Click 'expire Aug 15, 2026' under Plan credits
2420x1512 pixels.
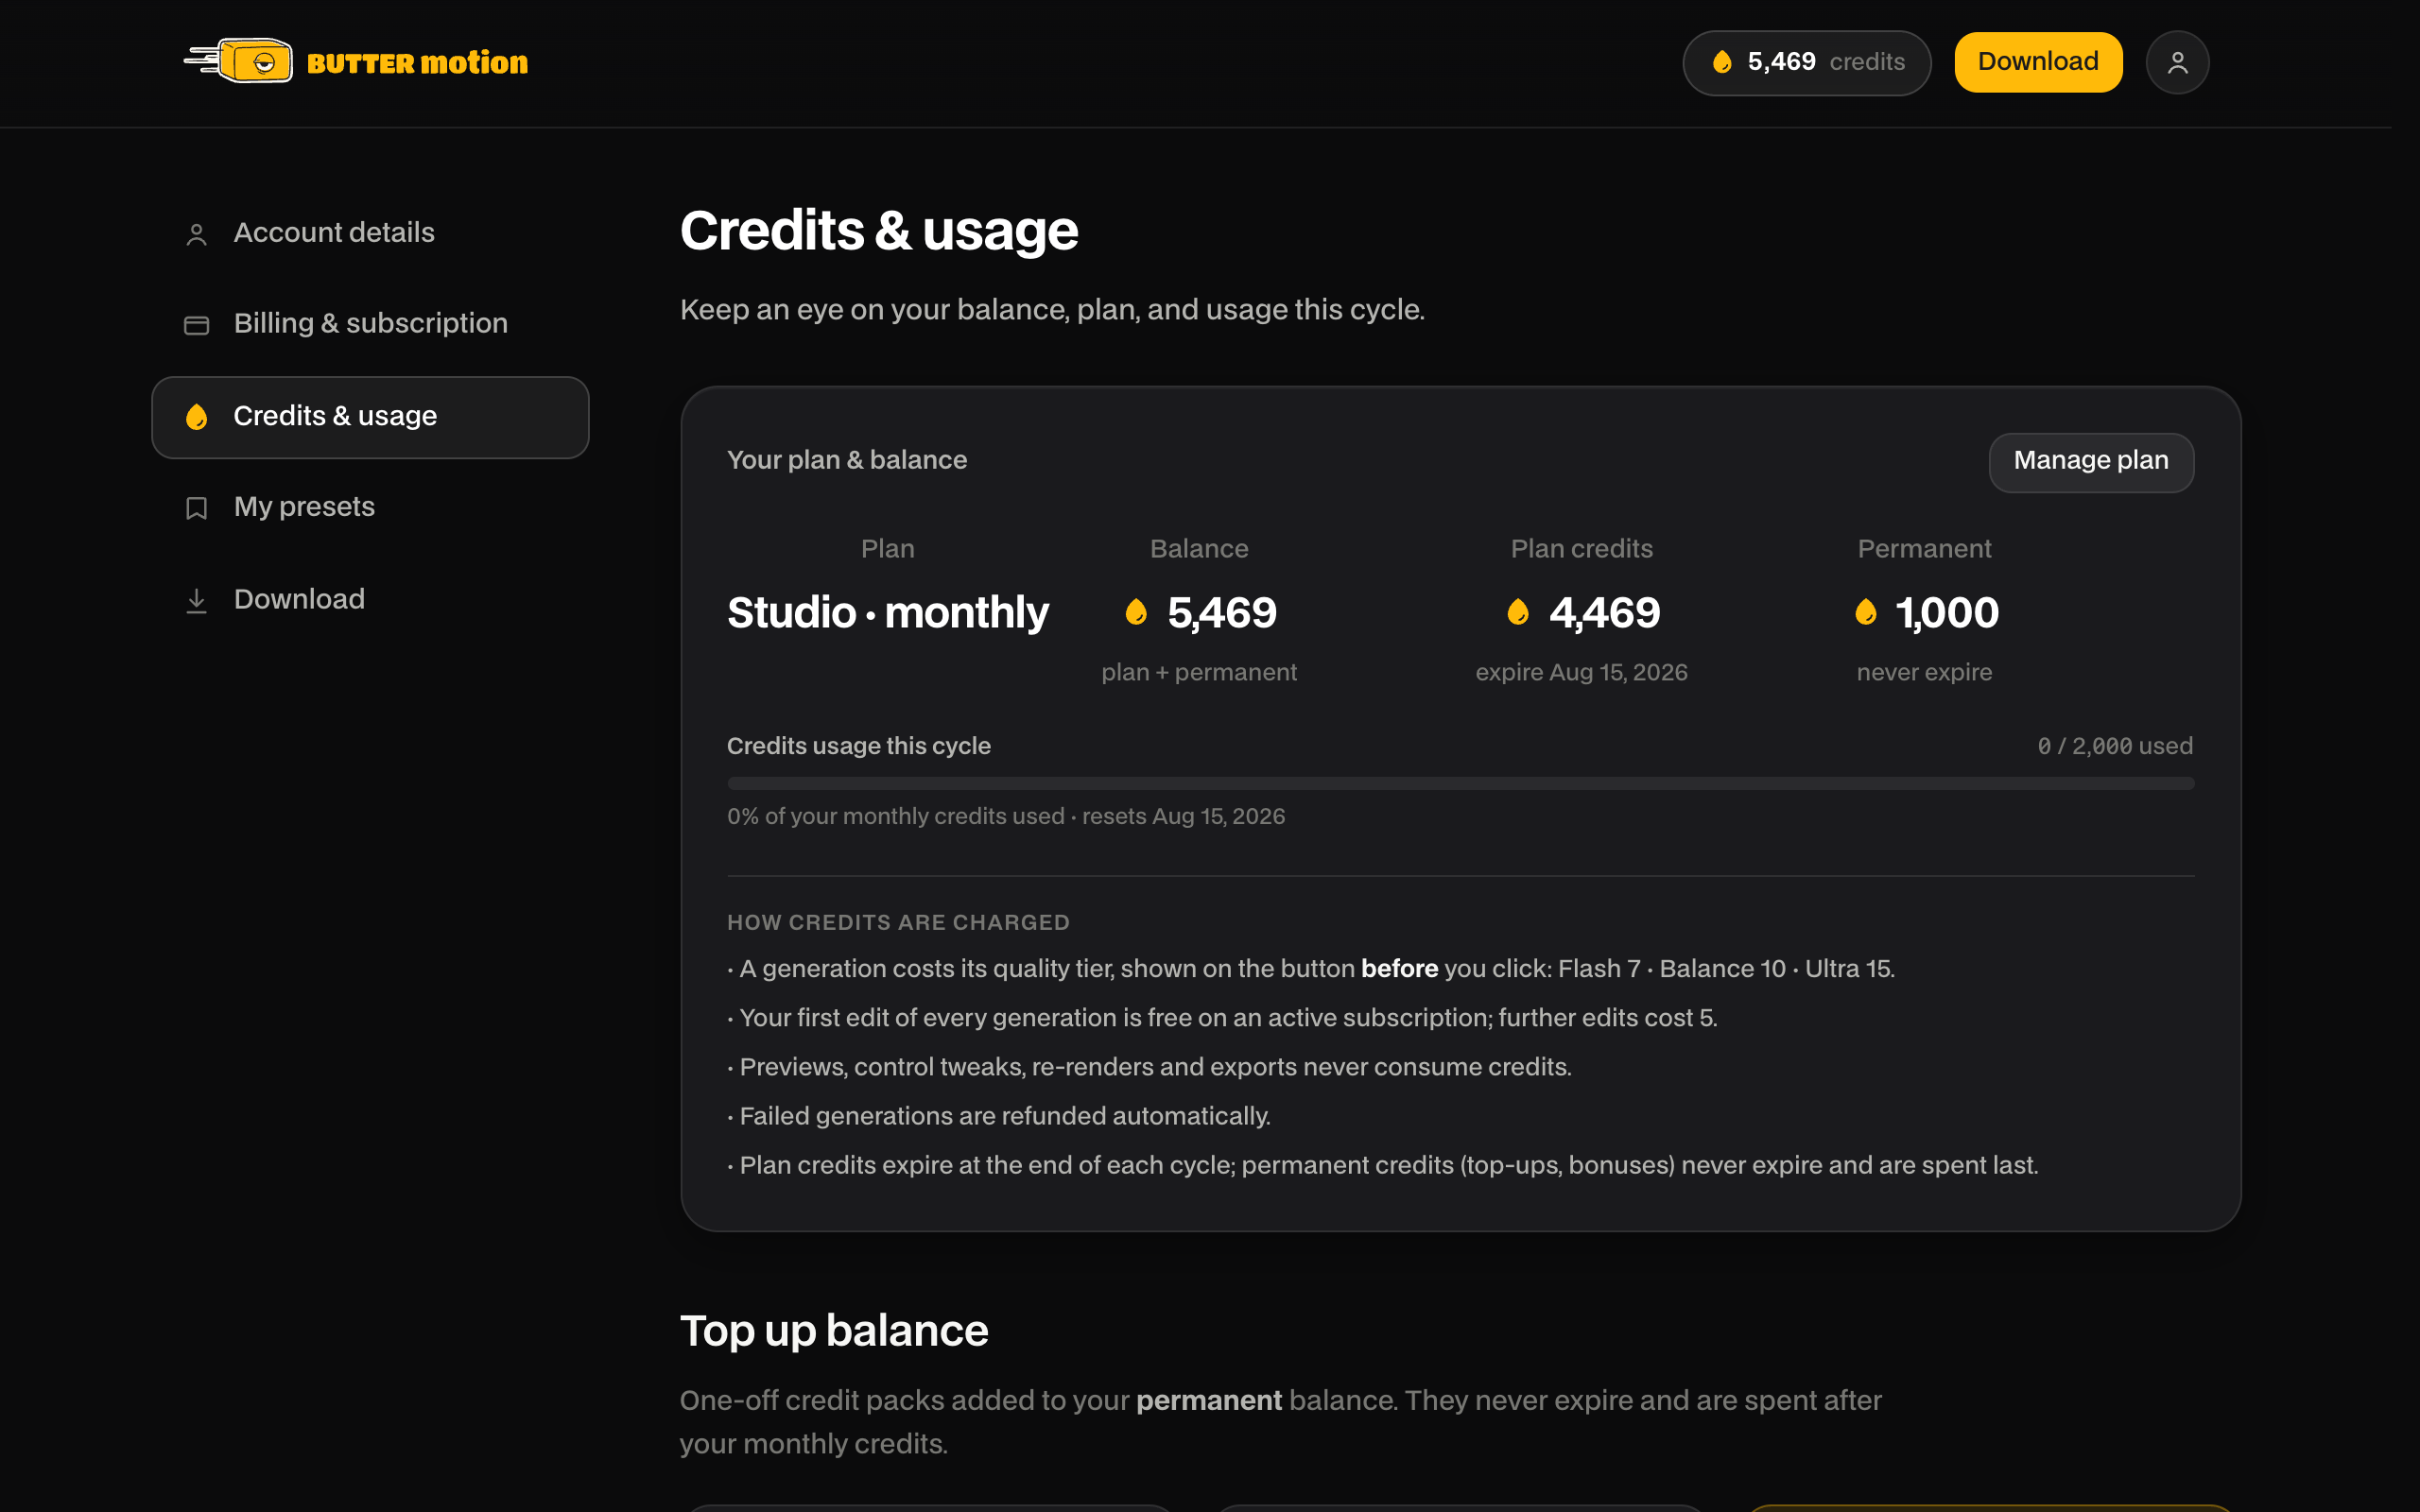[x=1581, y=672]
